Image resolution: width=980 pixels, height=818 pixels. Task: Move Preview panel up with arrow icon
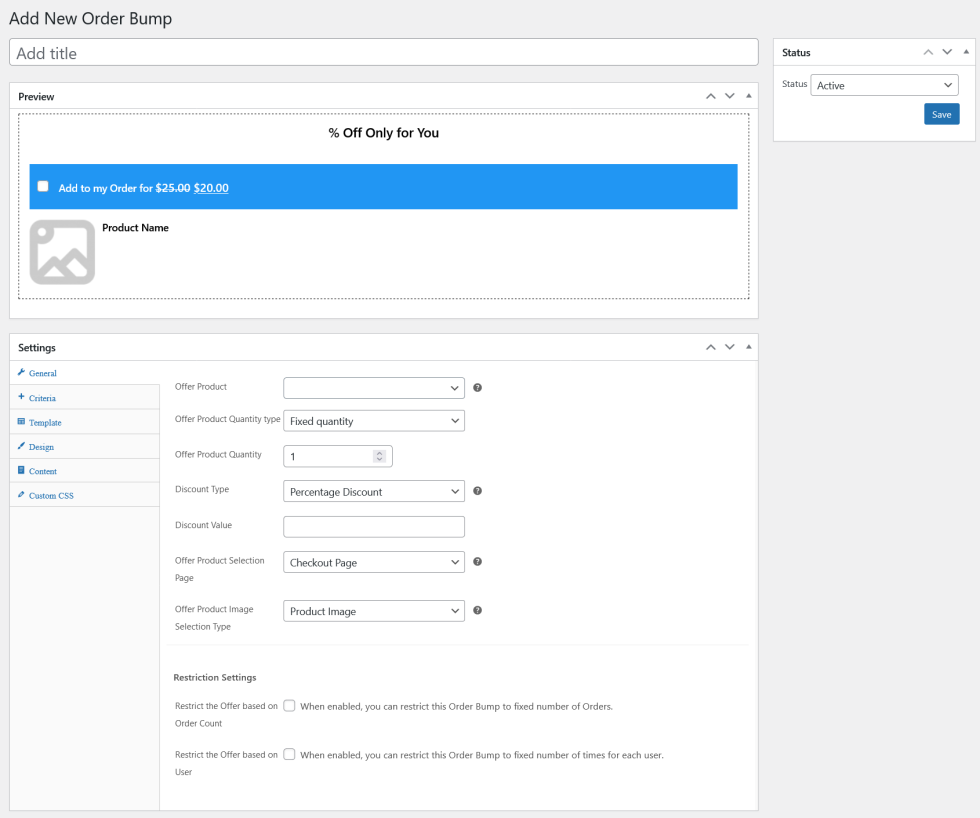tap(710, 96)
